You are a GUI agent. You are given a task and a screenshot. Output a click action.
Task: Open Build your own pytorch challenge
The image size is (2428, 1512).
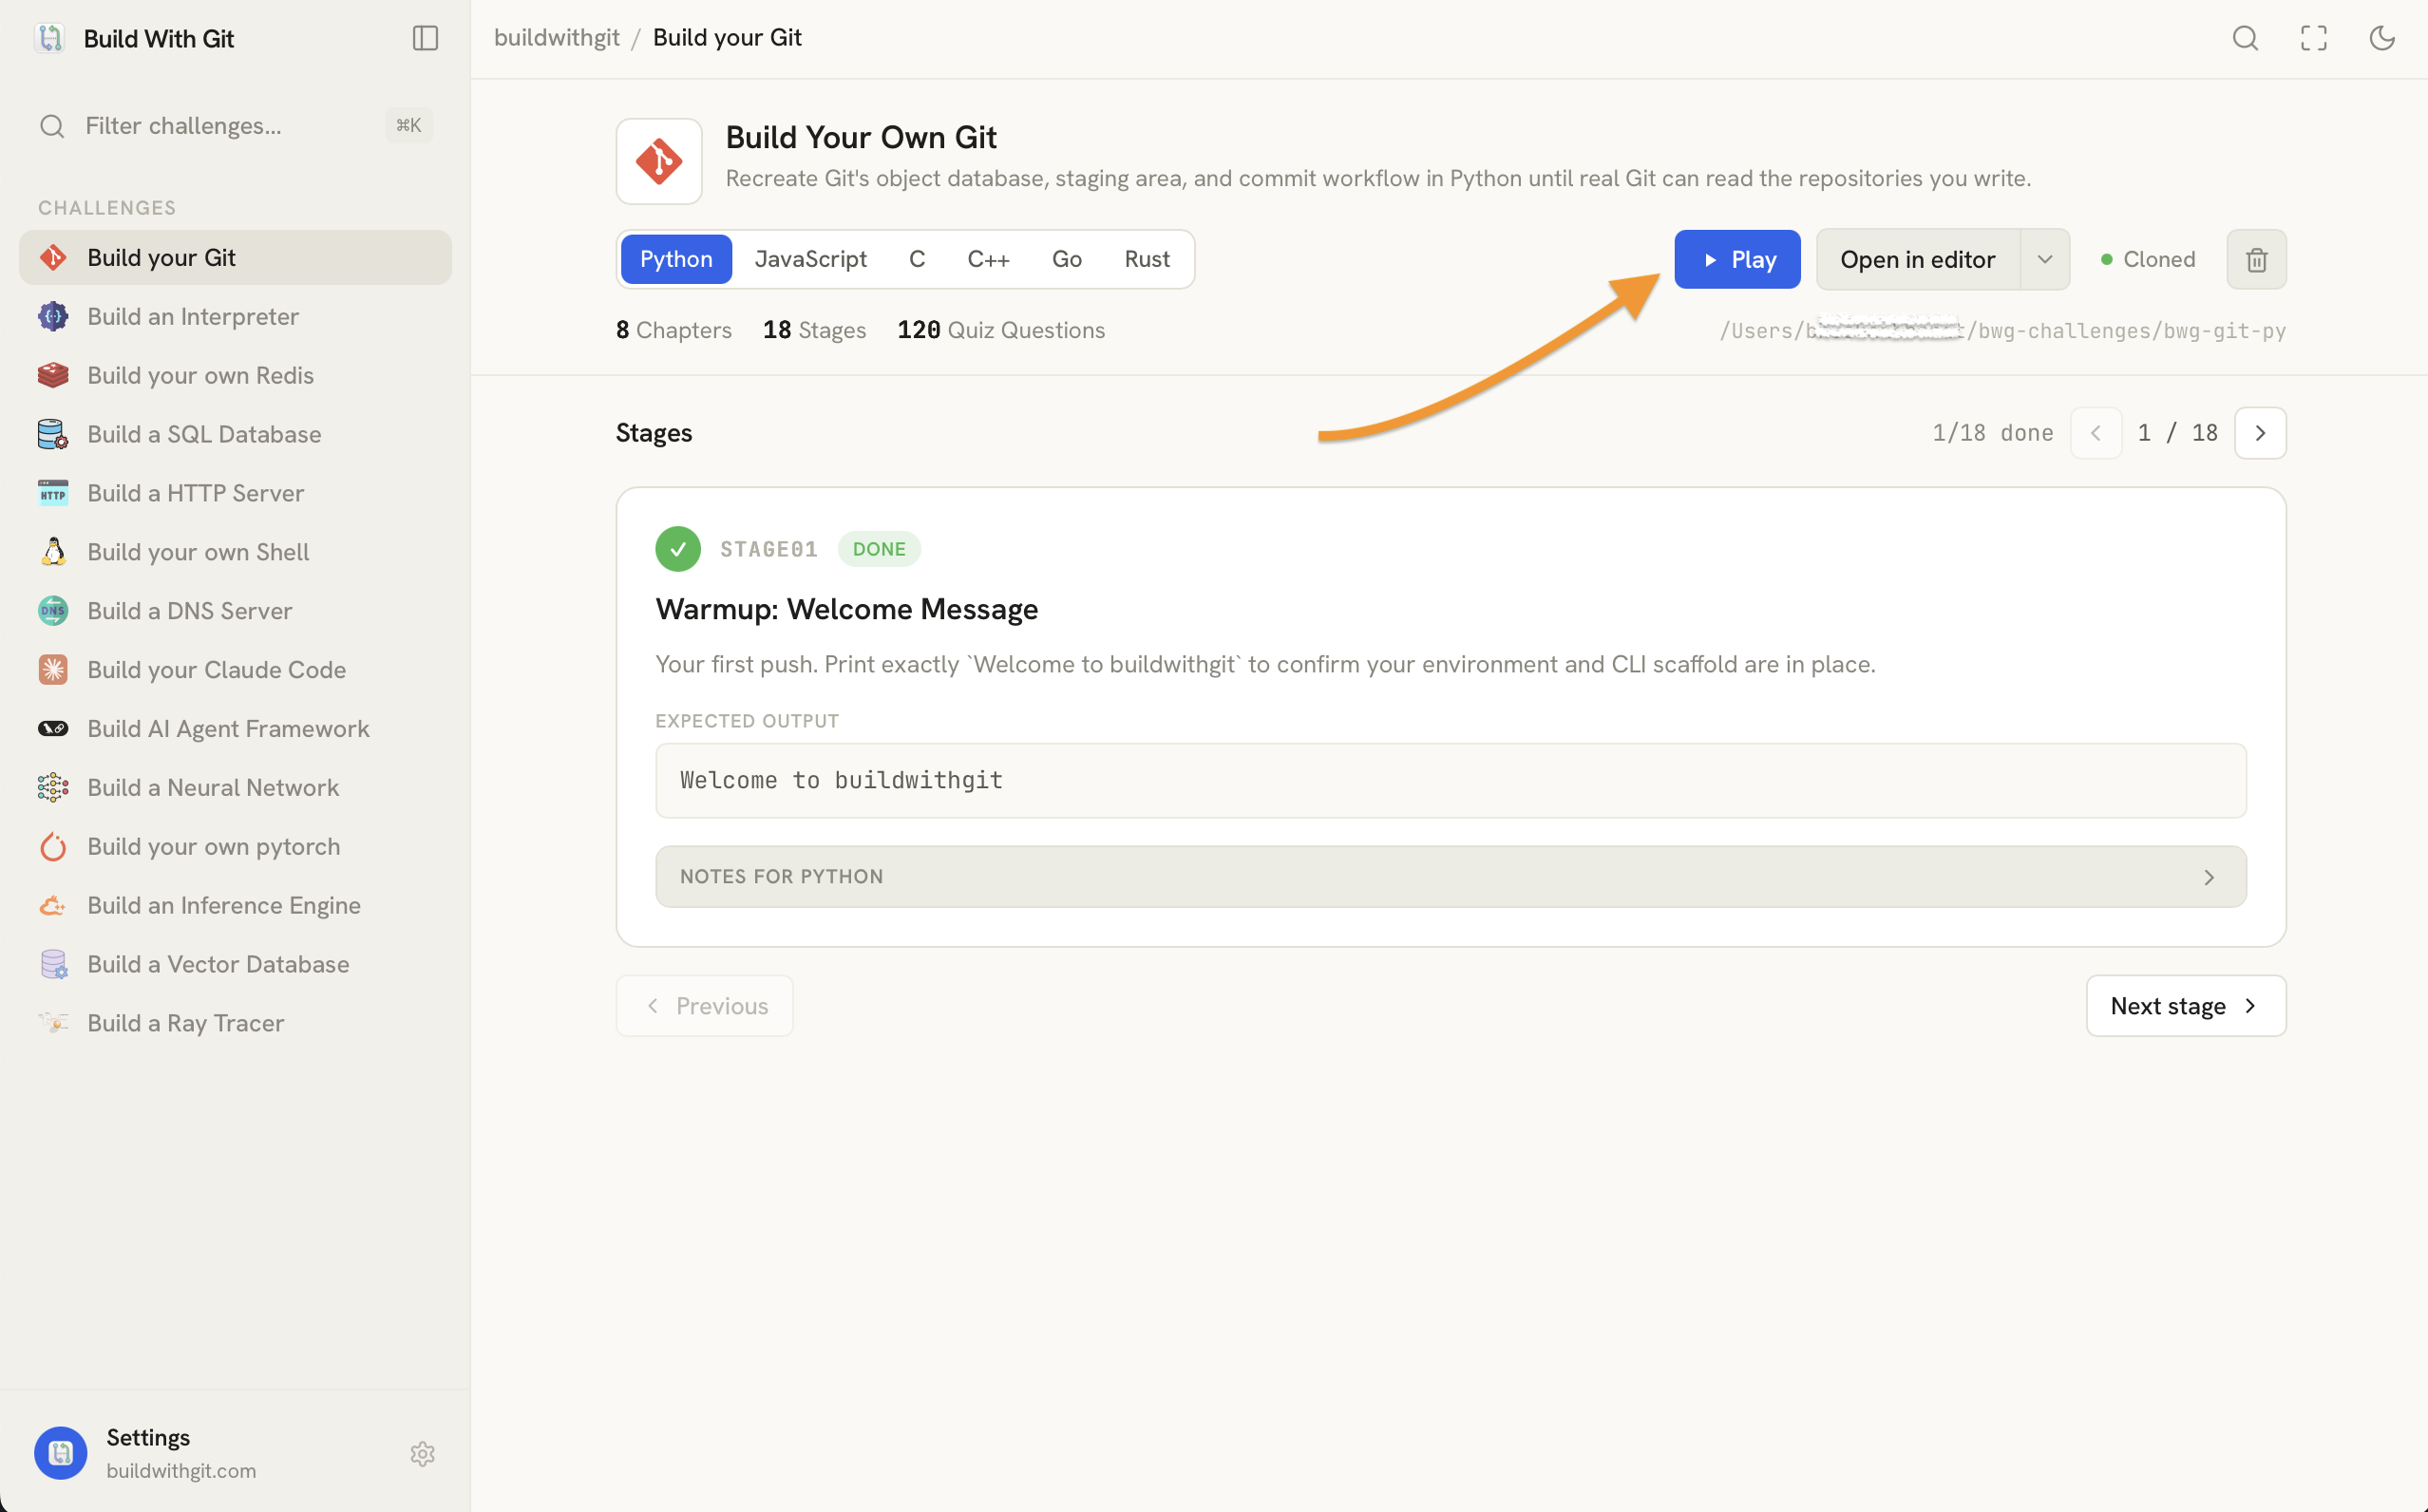click(235, 847)
